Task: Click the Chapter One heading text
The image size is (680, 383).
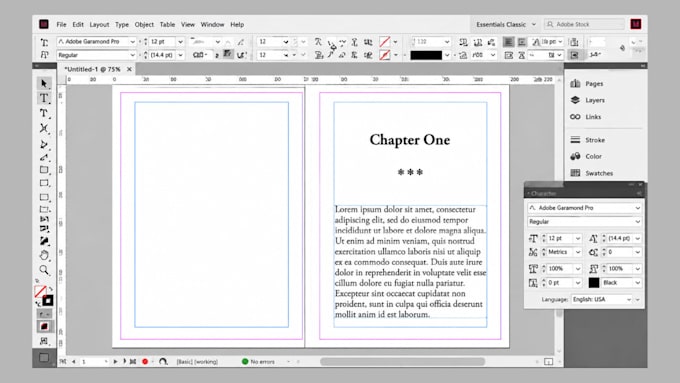Action: click(x=410, y=140)
